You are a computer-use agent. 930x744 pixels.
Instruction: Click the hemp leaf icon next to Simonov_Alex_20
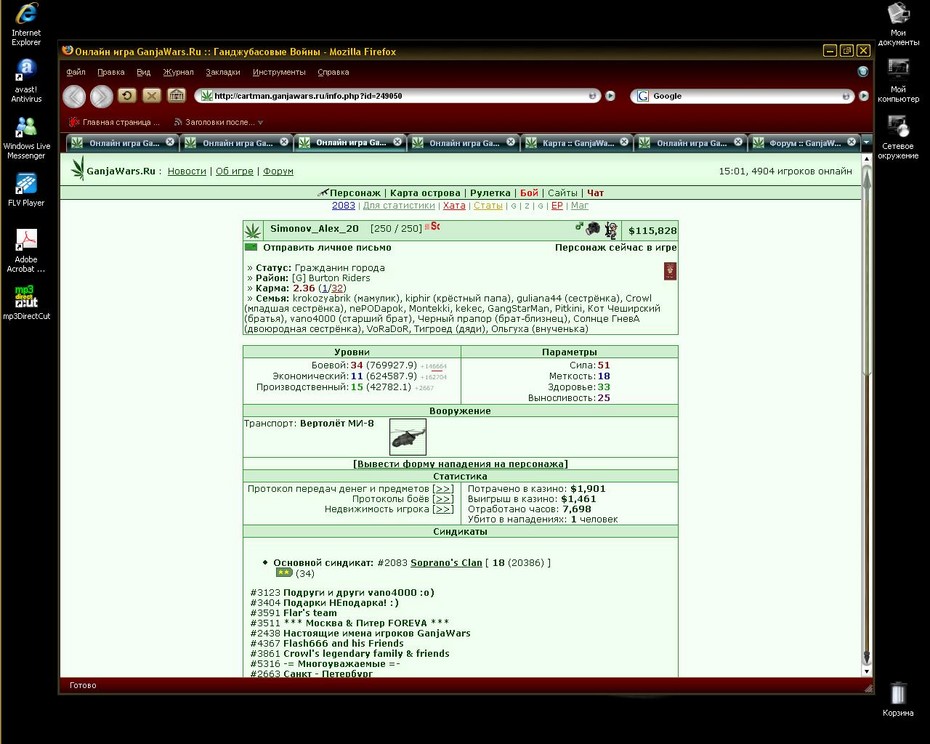253,230
